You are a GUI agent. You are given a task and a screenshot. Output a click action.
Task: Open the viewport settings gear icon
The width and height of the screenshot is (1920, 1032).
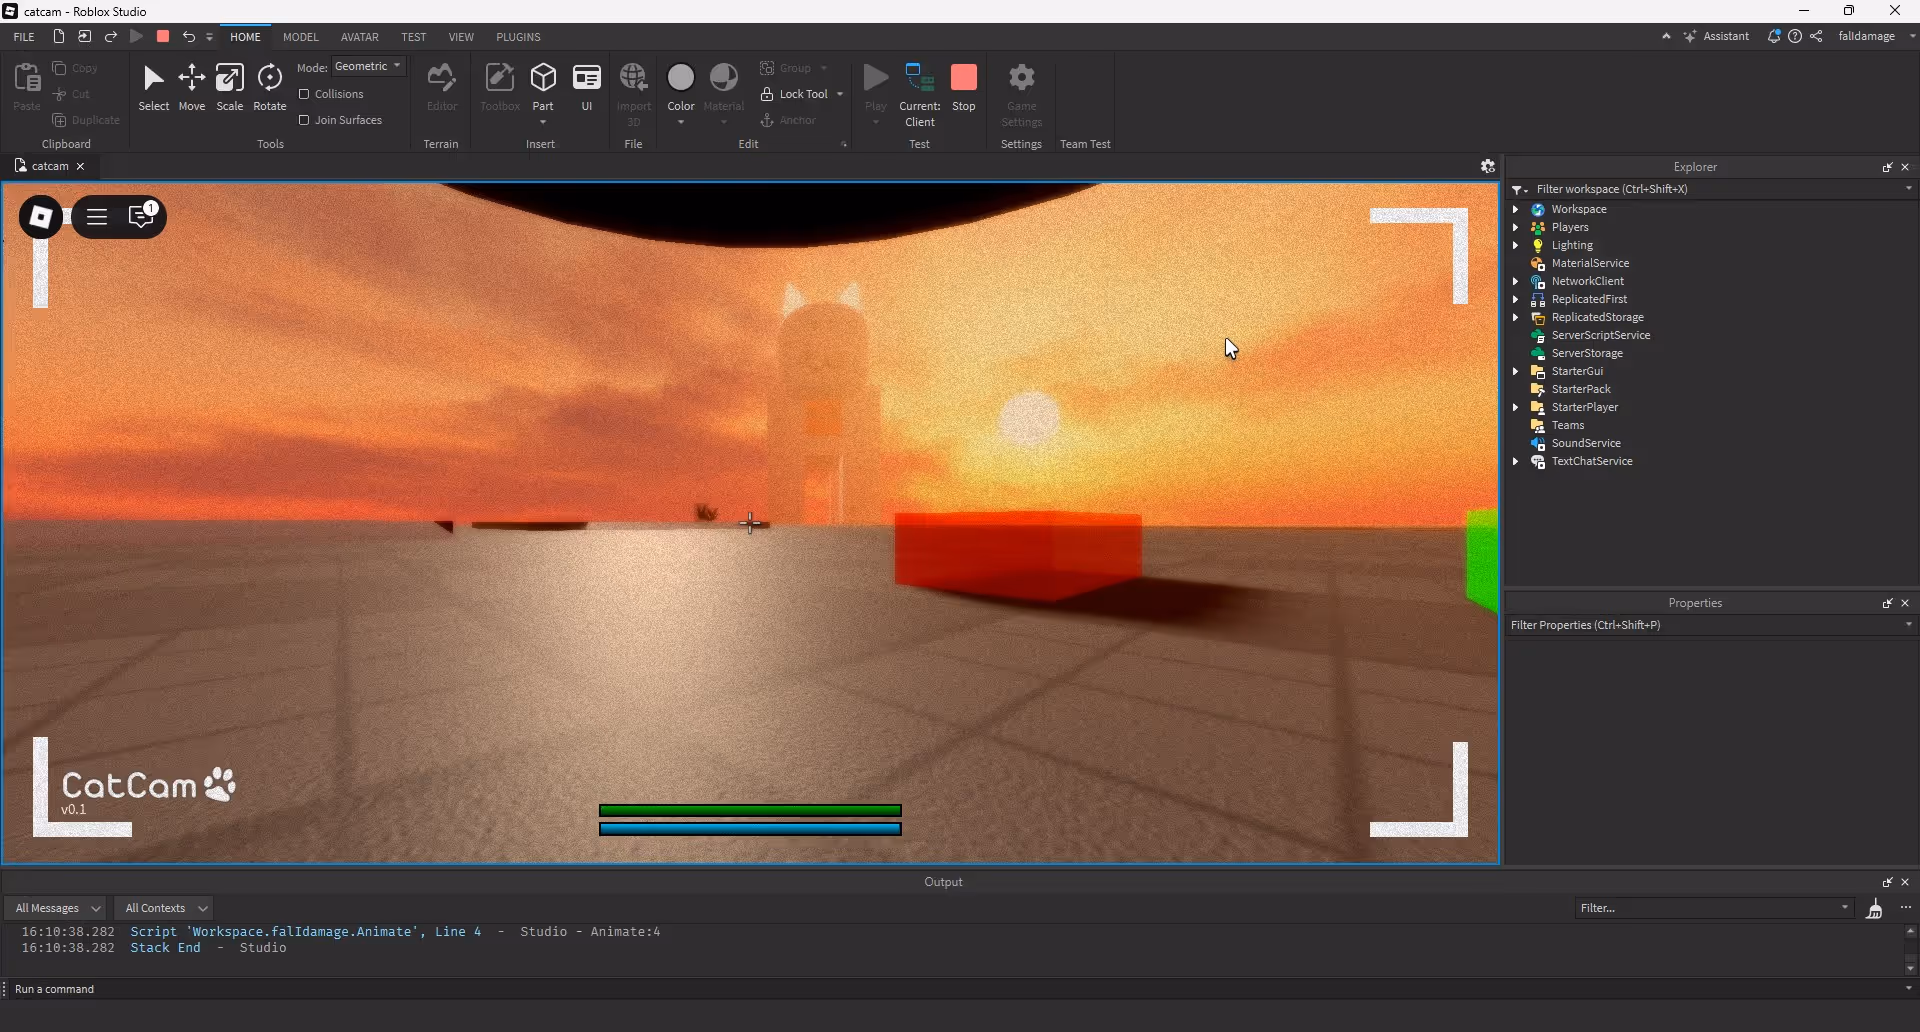click(x=1487, y=166)
